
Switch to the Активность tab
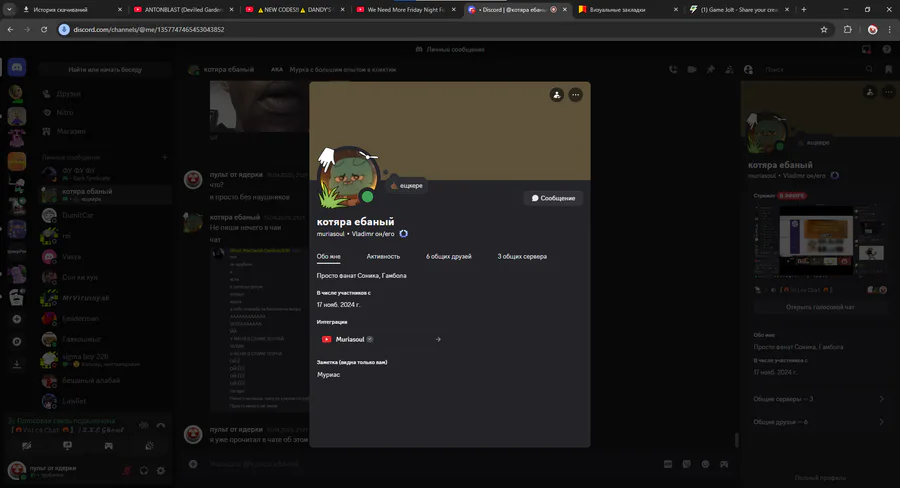coord(383,257)
